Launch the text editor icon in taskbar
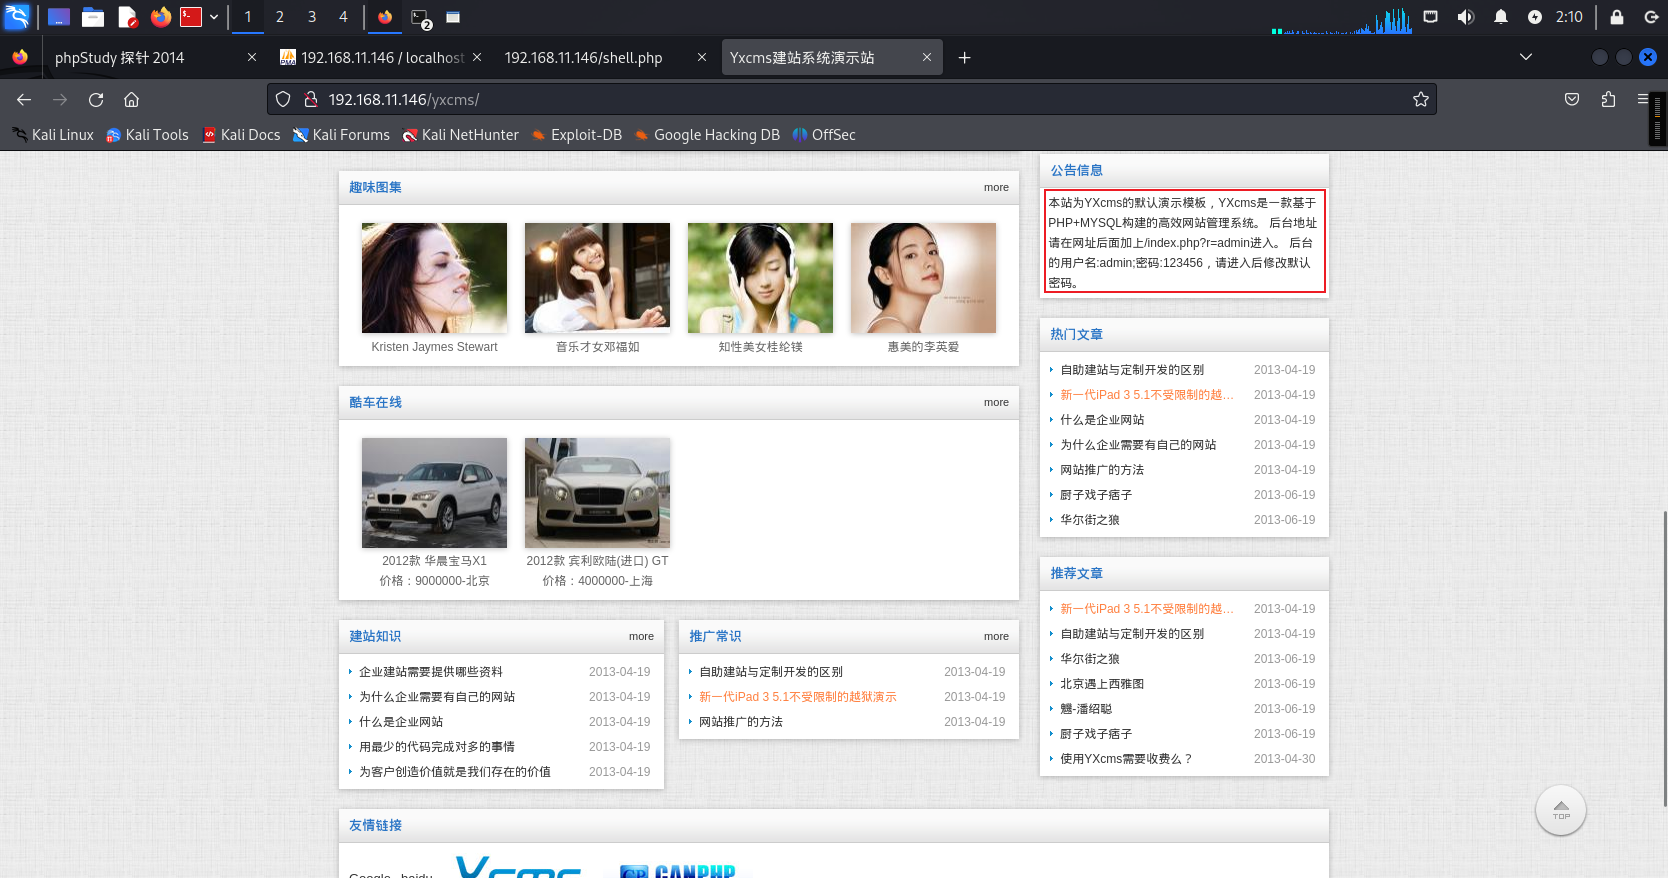Screen dimensions: 1668x878 click(127, 17)
